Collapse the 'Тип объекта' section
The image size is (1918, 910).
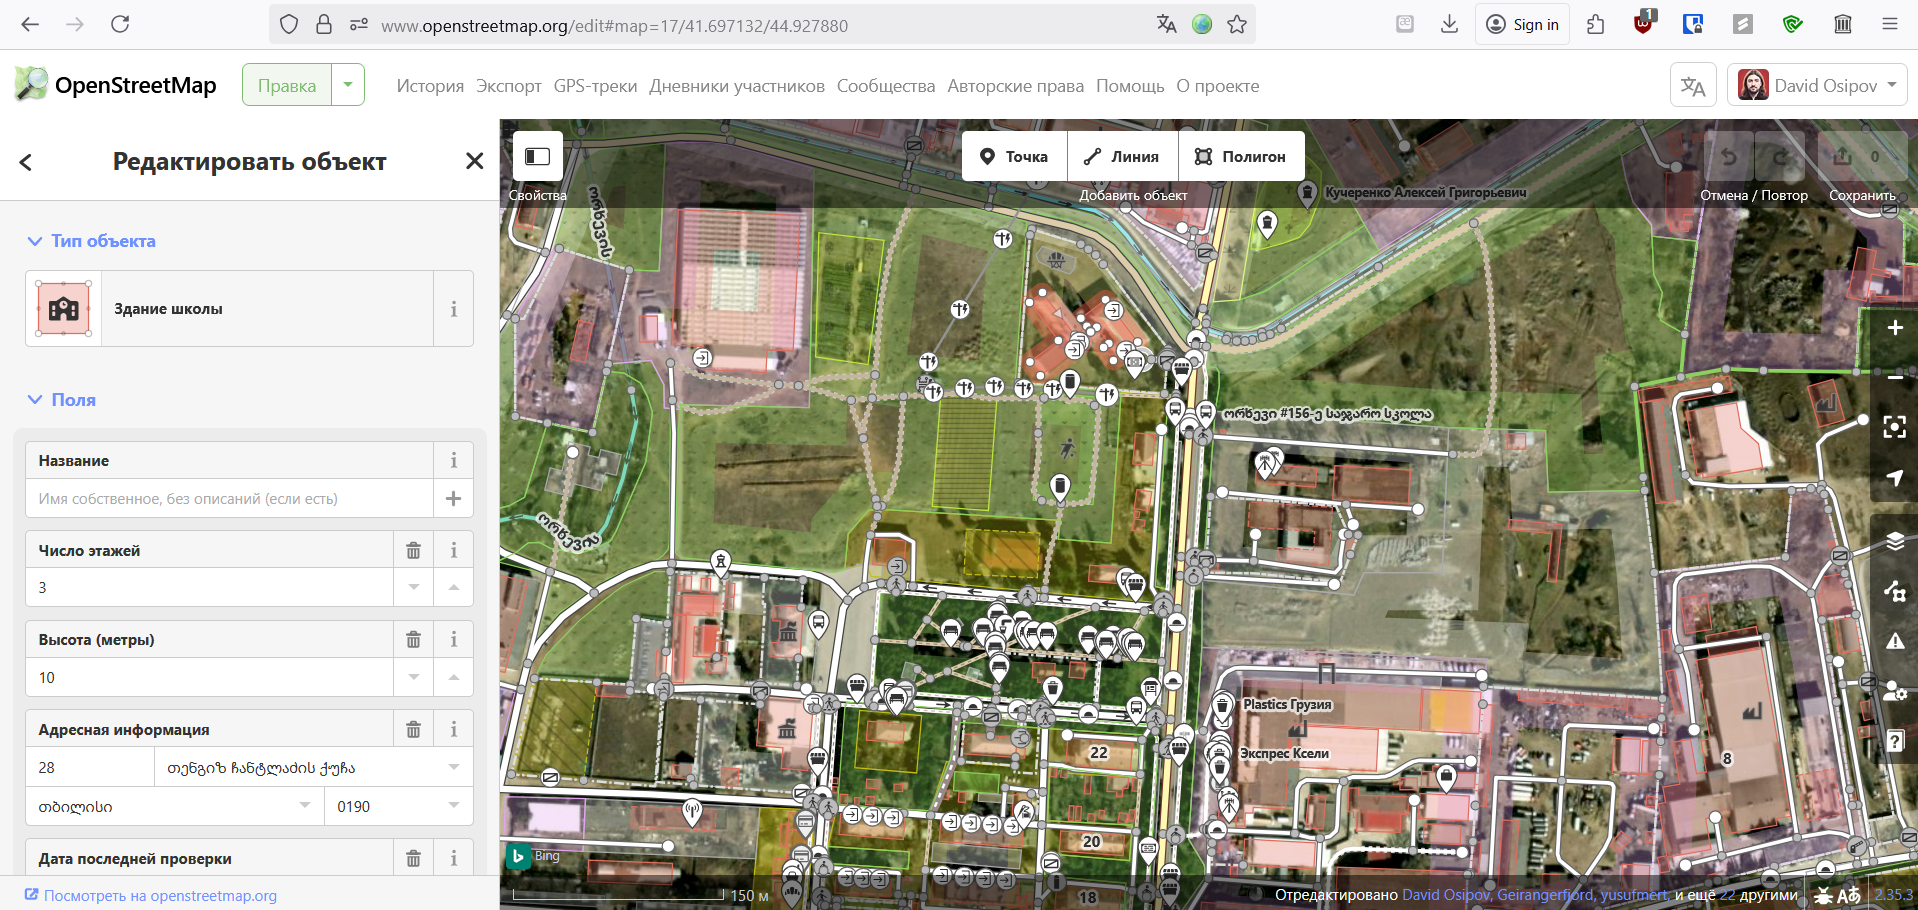(35, 241)
